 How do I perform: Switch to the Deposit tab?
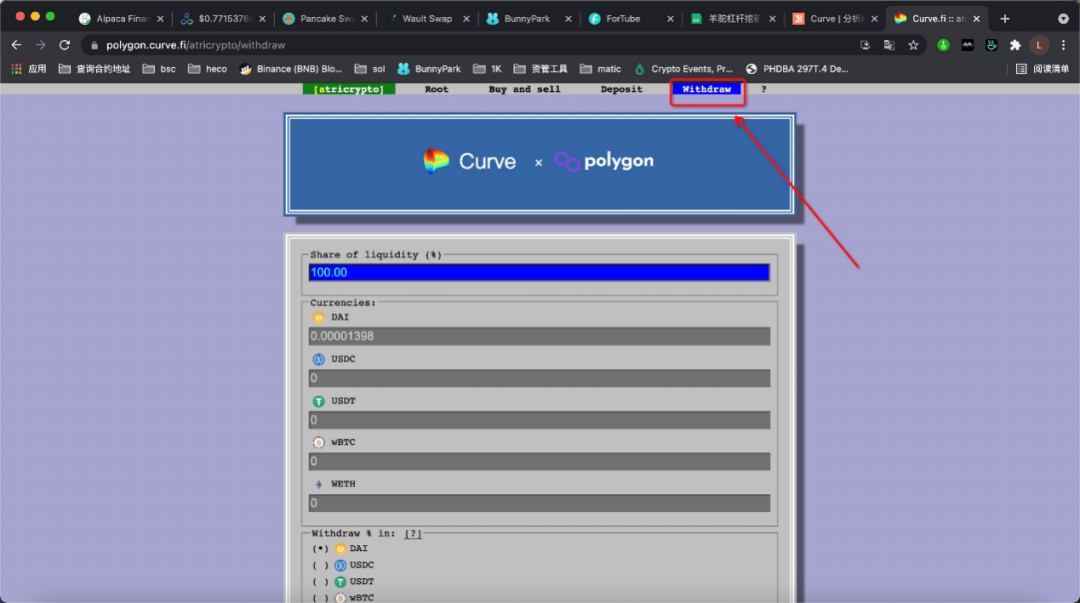[x=621, y=89]
